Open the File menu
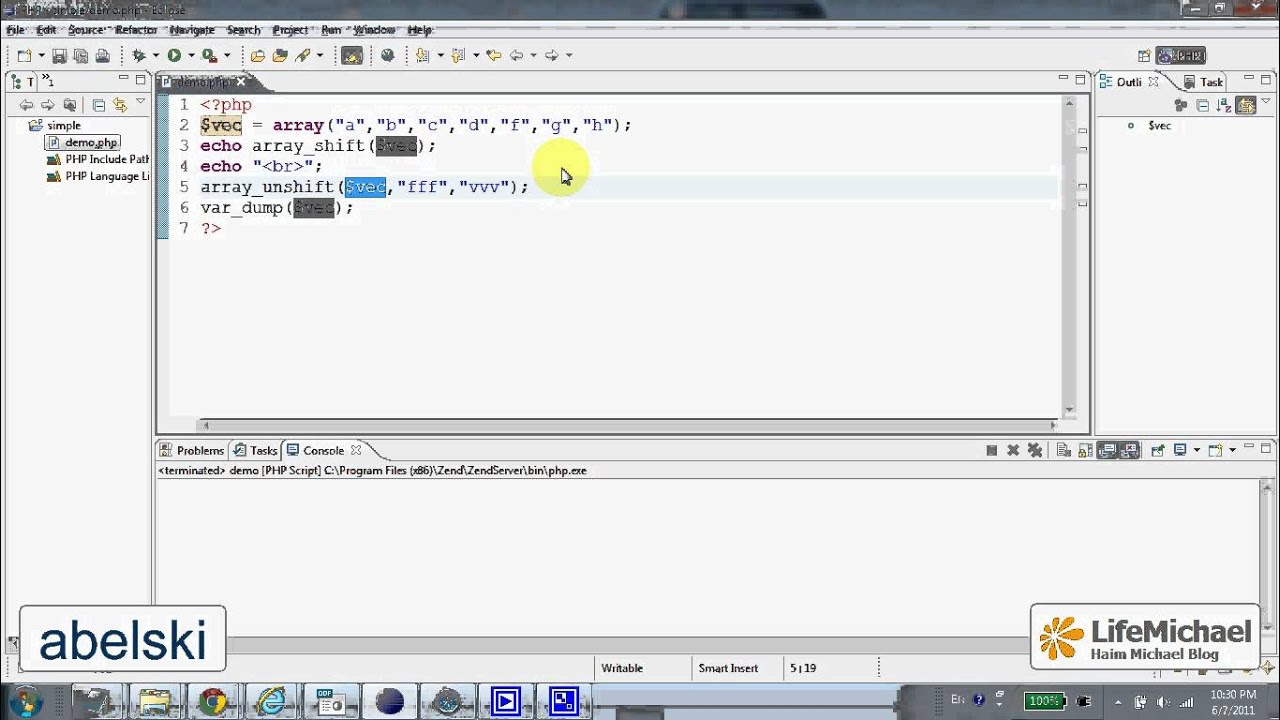The width and height of the screenshot is (1280, 720). (15, 30)
